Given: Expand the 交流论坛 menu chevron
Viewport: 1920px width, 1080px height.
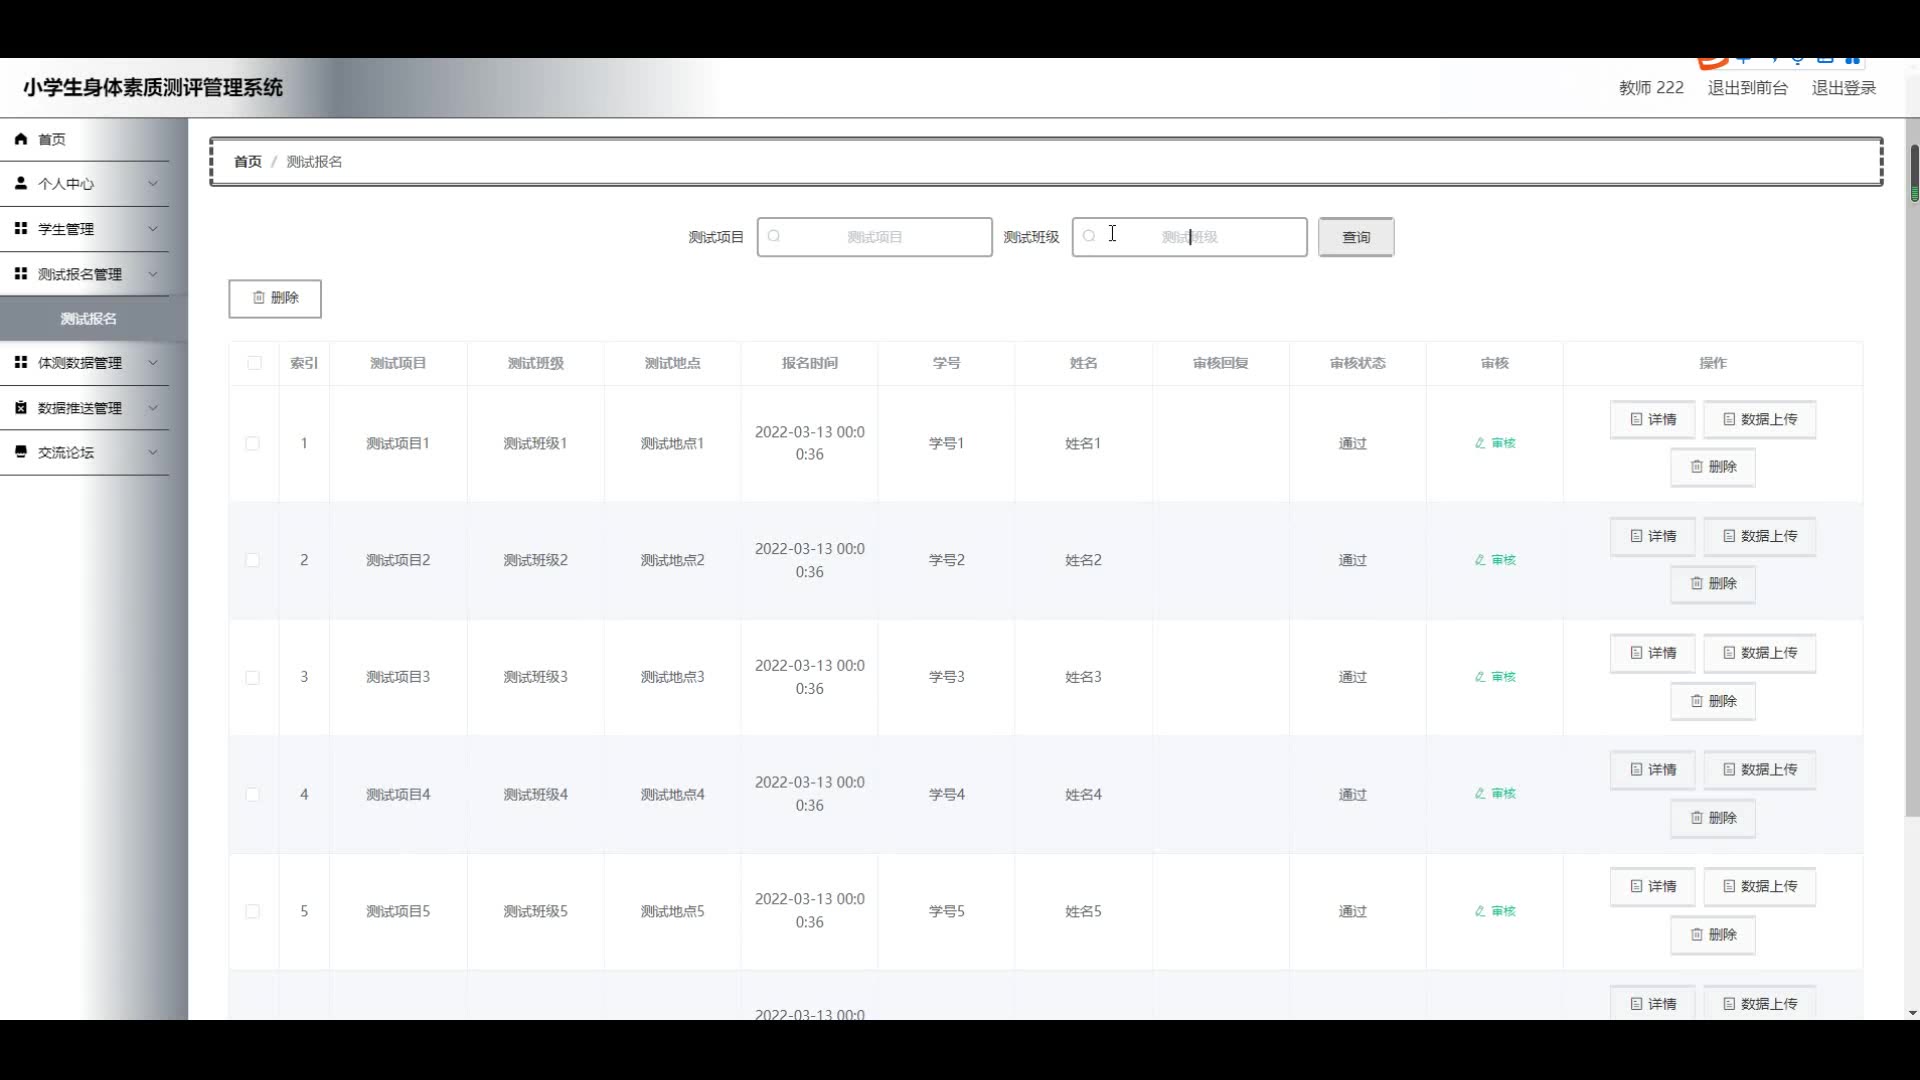Looking at the screenshot, I should coord(153,452).
